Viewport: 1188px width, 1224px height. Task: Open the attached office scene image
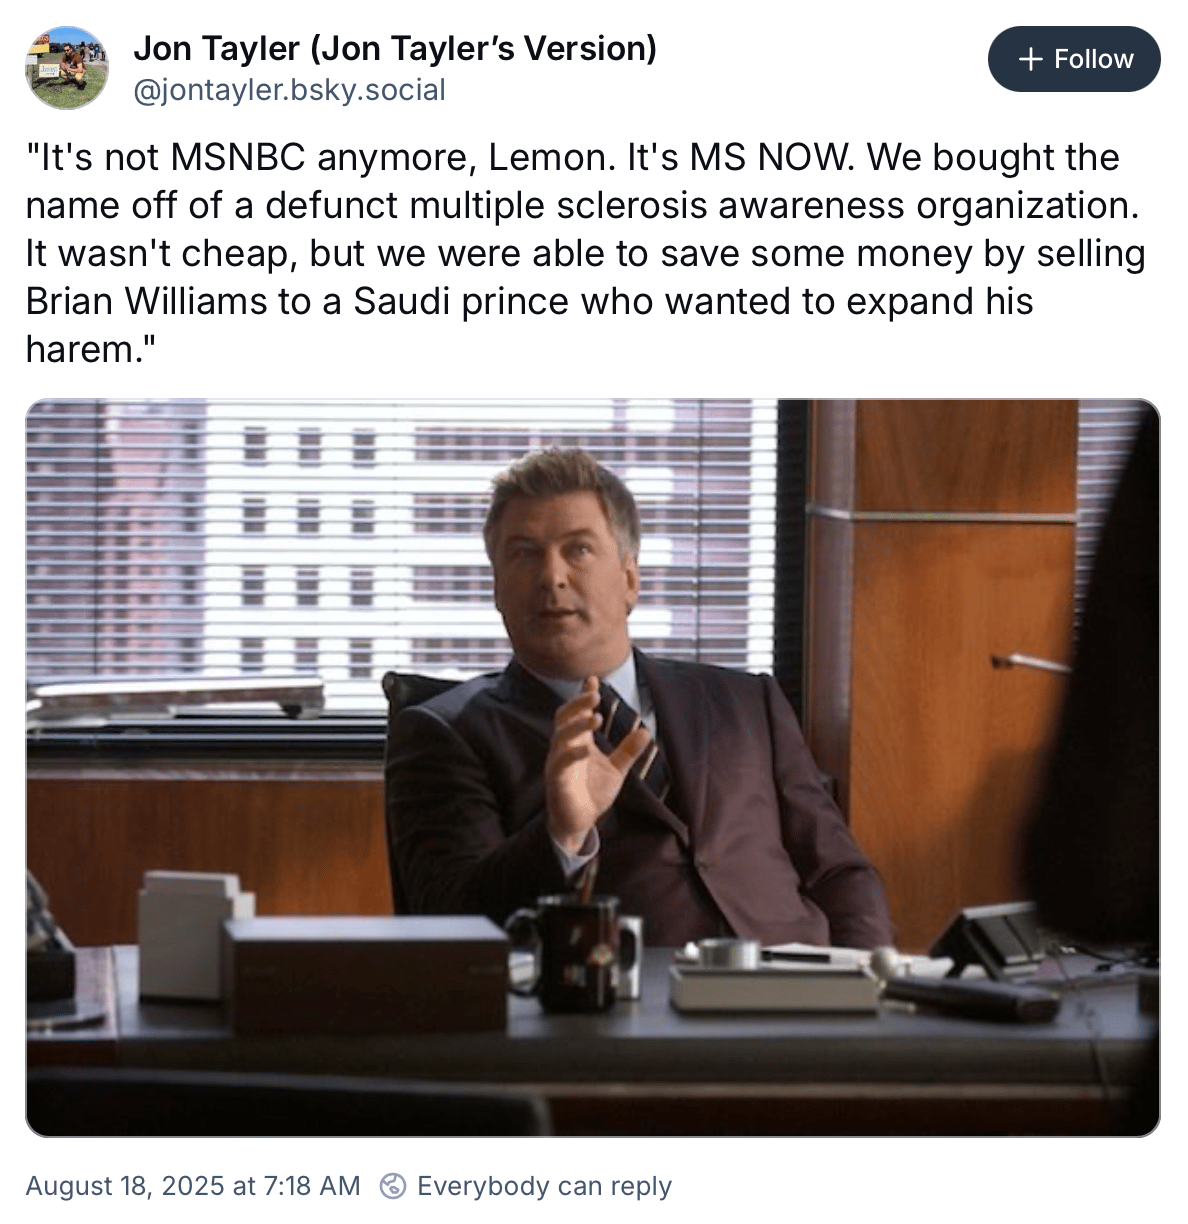coord(593,768)
